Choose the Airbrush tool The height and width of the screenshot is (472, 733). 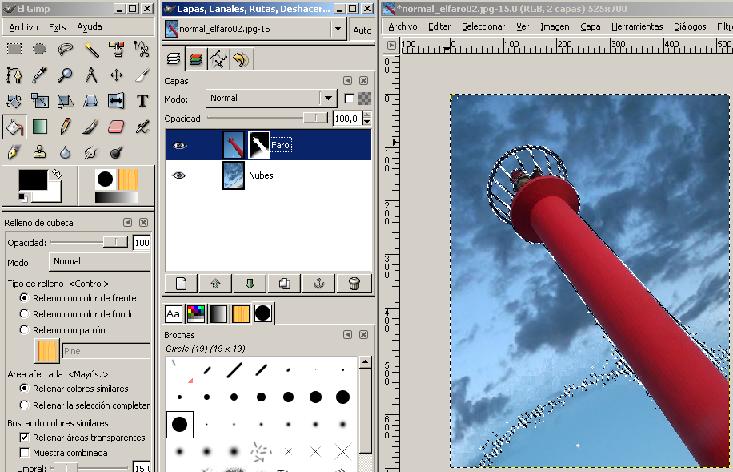point(142,127)
